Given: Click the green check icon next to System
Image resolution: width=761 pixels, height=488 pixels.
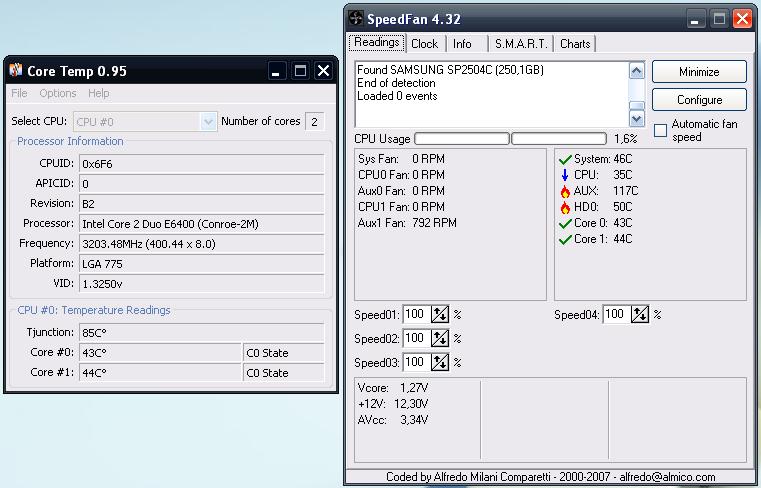Looking at the screenshot, I should 565,159.
